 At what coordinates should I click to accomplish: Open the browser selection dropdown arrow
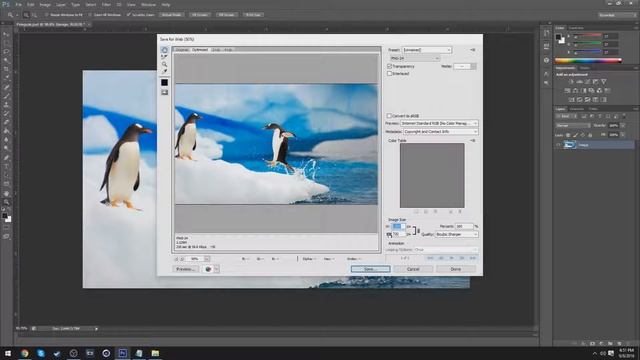pyautogui.click(x=217, y=269)
